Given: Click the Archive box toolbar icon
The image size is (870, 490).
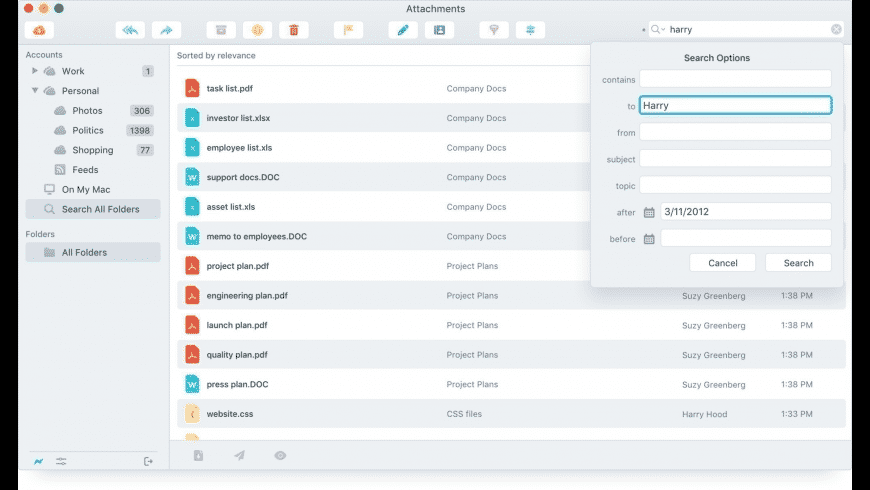Looking at the screenshot, I should [221, 30].
